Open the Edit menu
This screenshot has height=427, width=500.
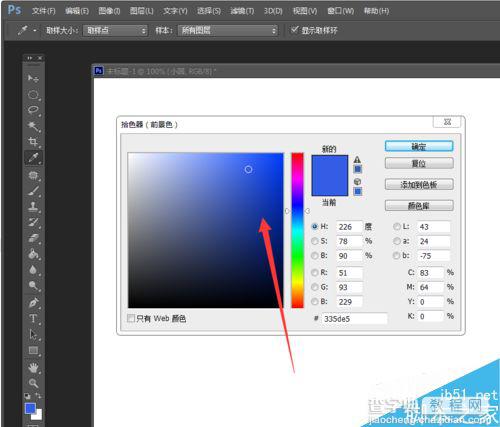(77, 11)
